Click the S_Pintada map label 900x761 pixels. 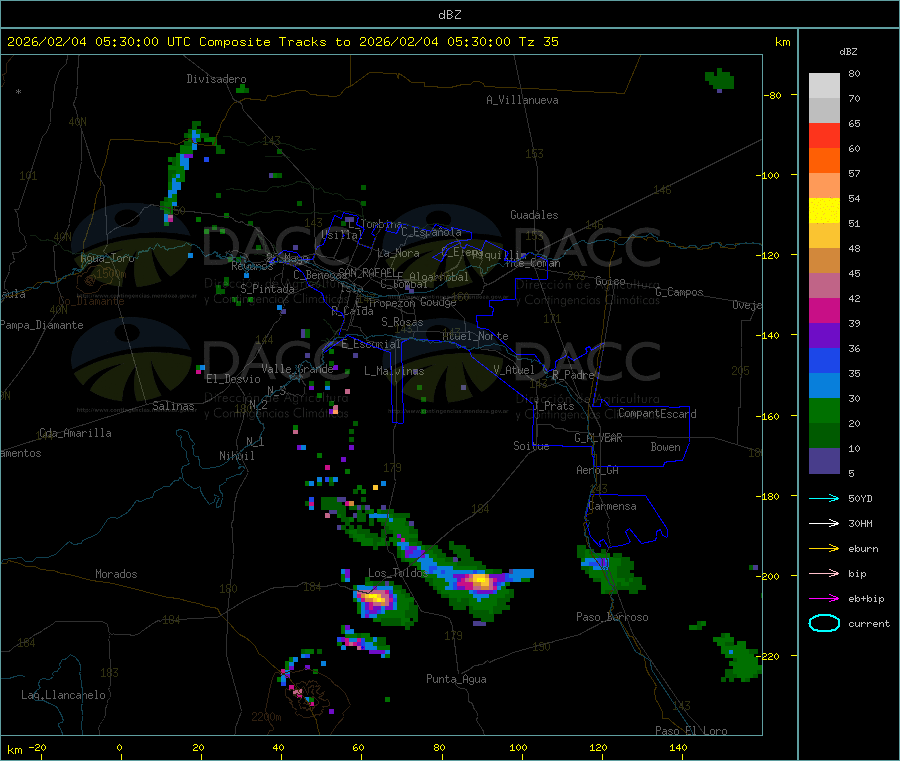click(x=267, y=289)
